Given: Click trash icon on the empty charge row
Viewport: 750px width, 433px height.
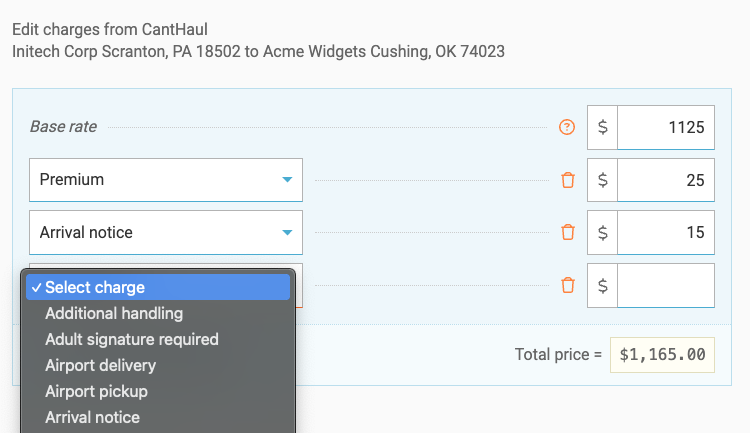Looking at the screenshot, I should click(568, 285).
